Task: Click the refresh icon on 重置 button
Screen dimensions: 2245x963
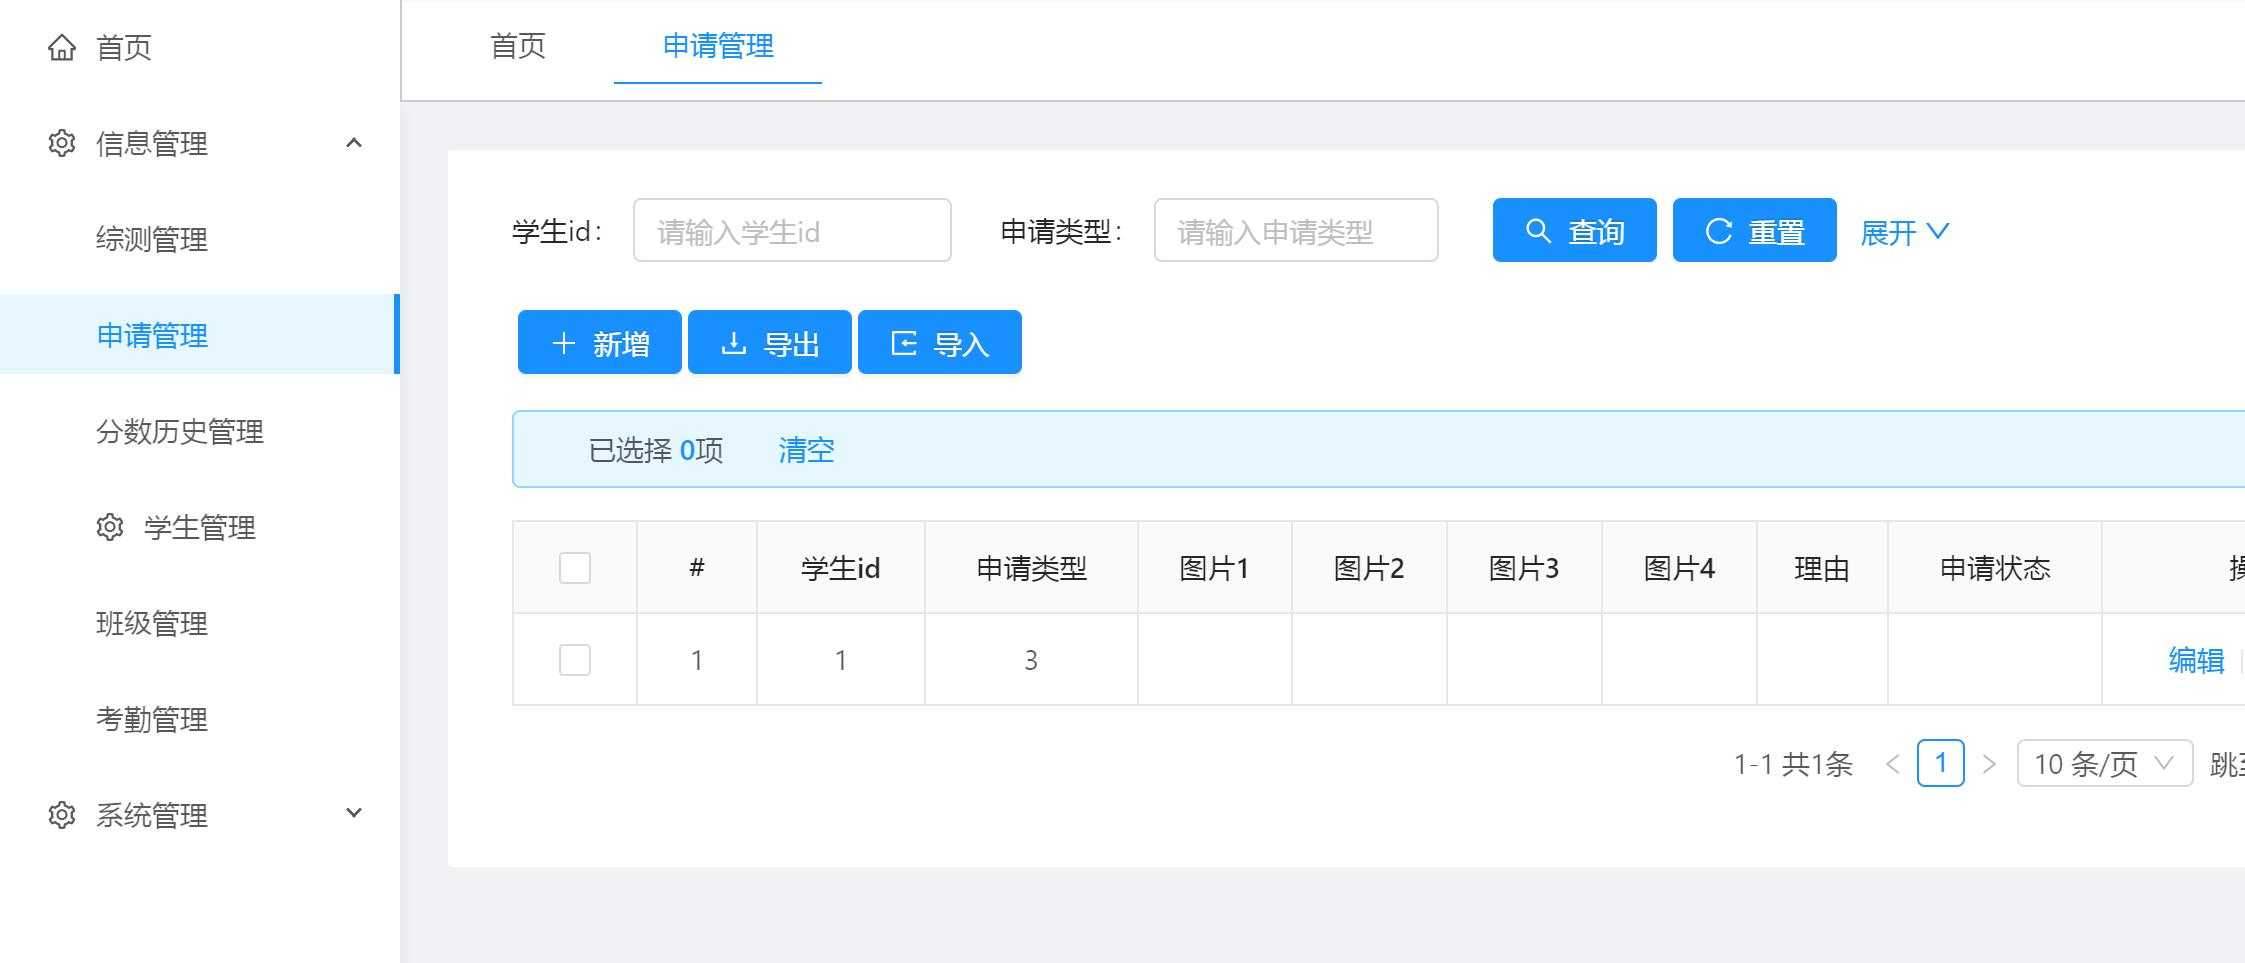Action: tap(1718, 231)
